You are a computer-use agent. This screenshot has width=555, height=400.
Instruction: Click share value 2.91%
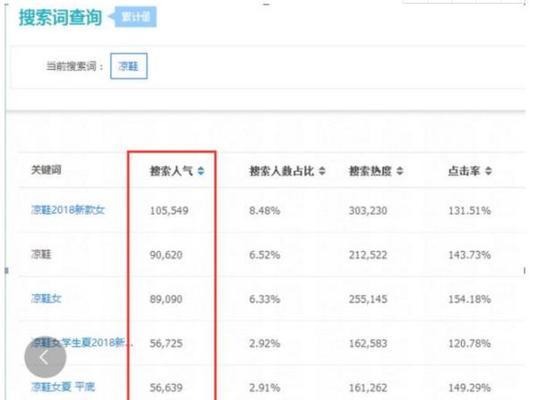click(x=264, y=388)
